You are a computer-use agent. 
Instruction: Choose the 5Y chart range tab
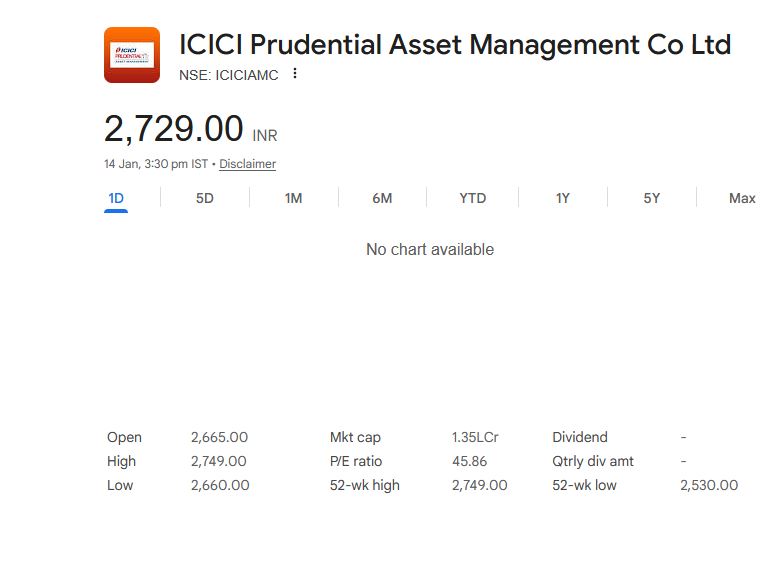coord(652,198)
